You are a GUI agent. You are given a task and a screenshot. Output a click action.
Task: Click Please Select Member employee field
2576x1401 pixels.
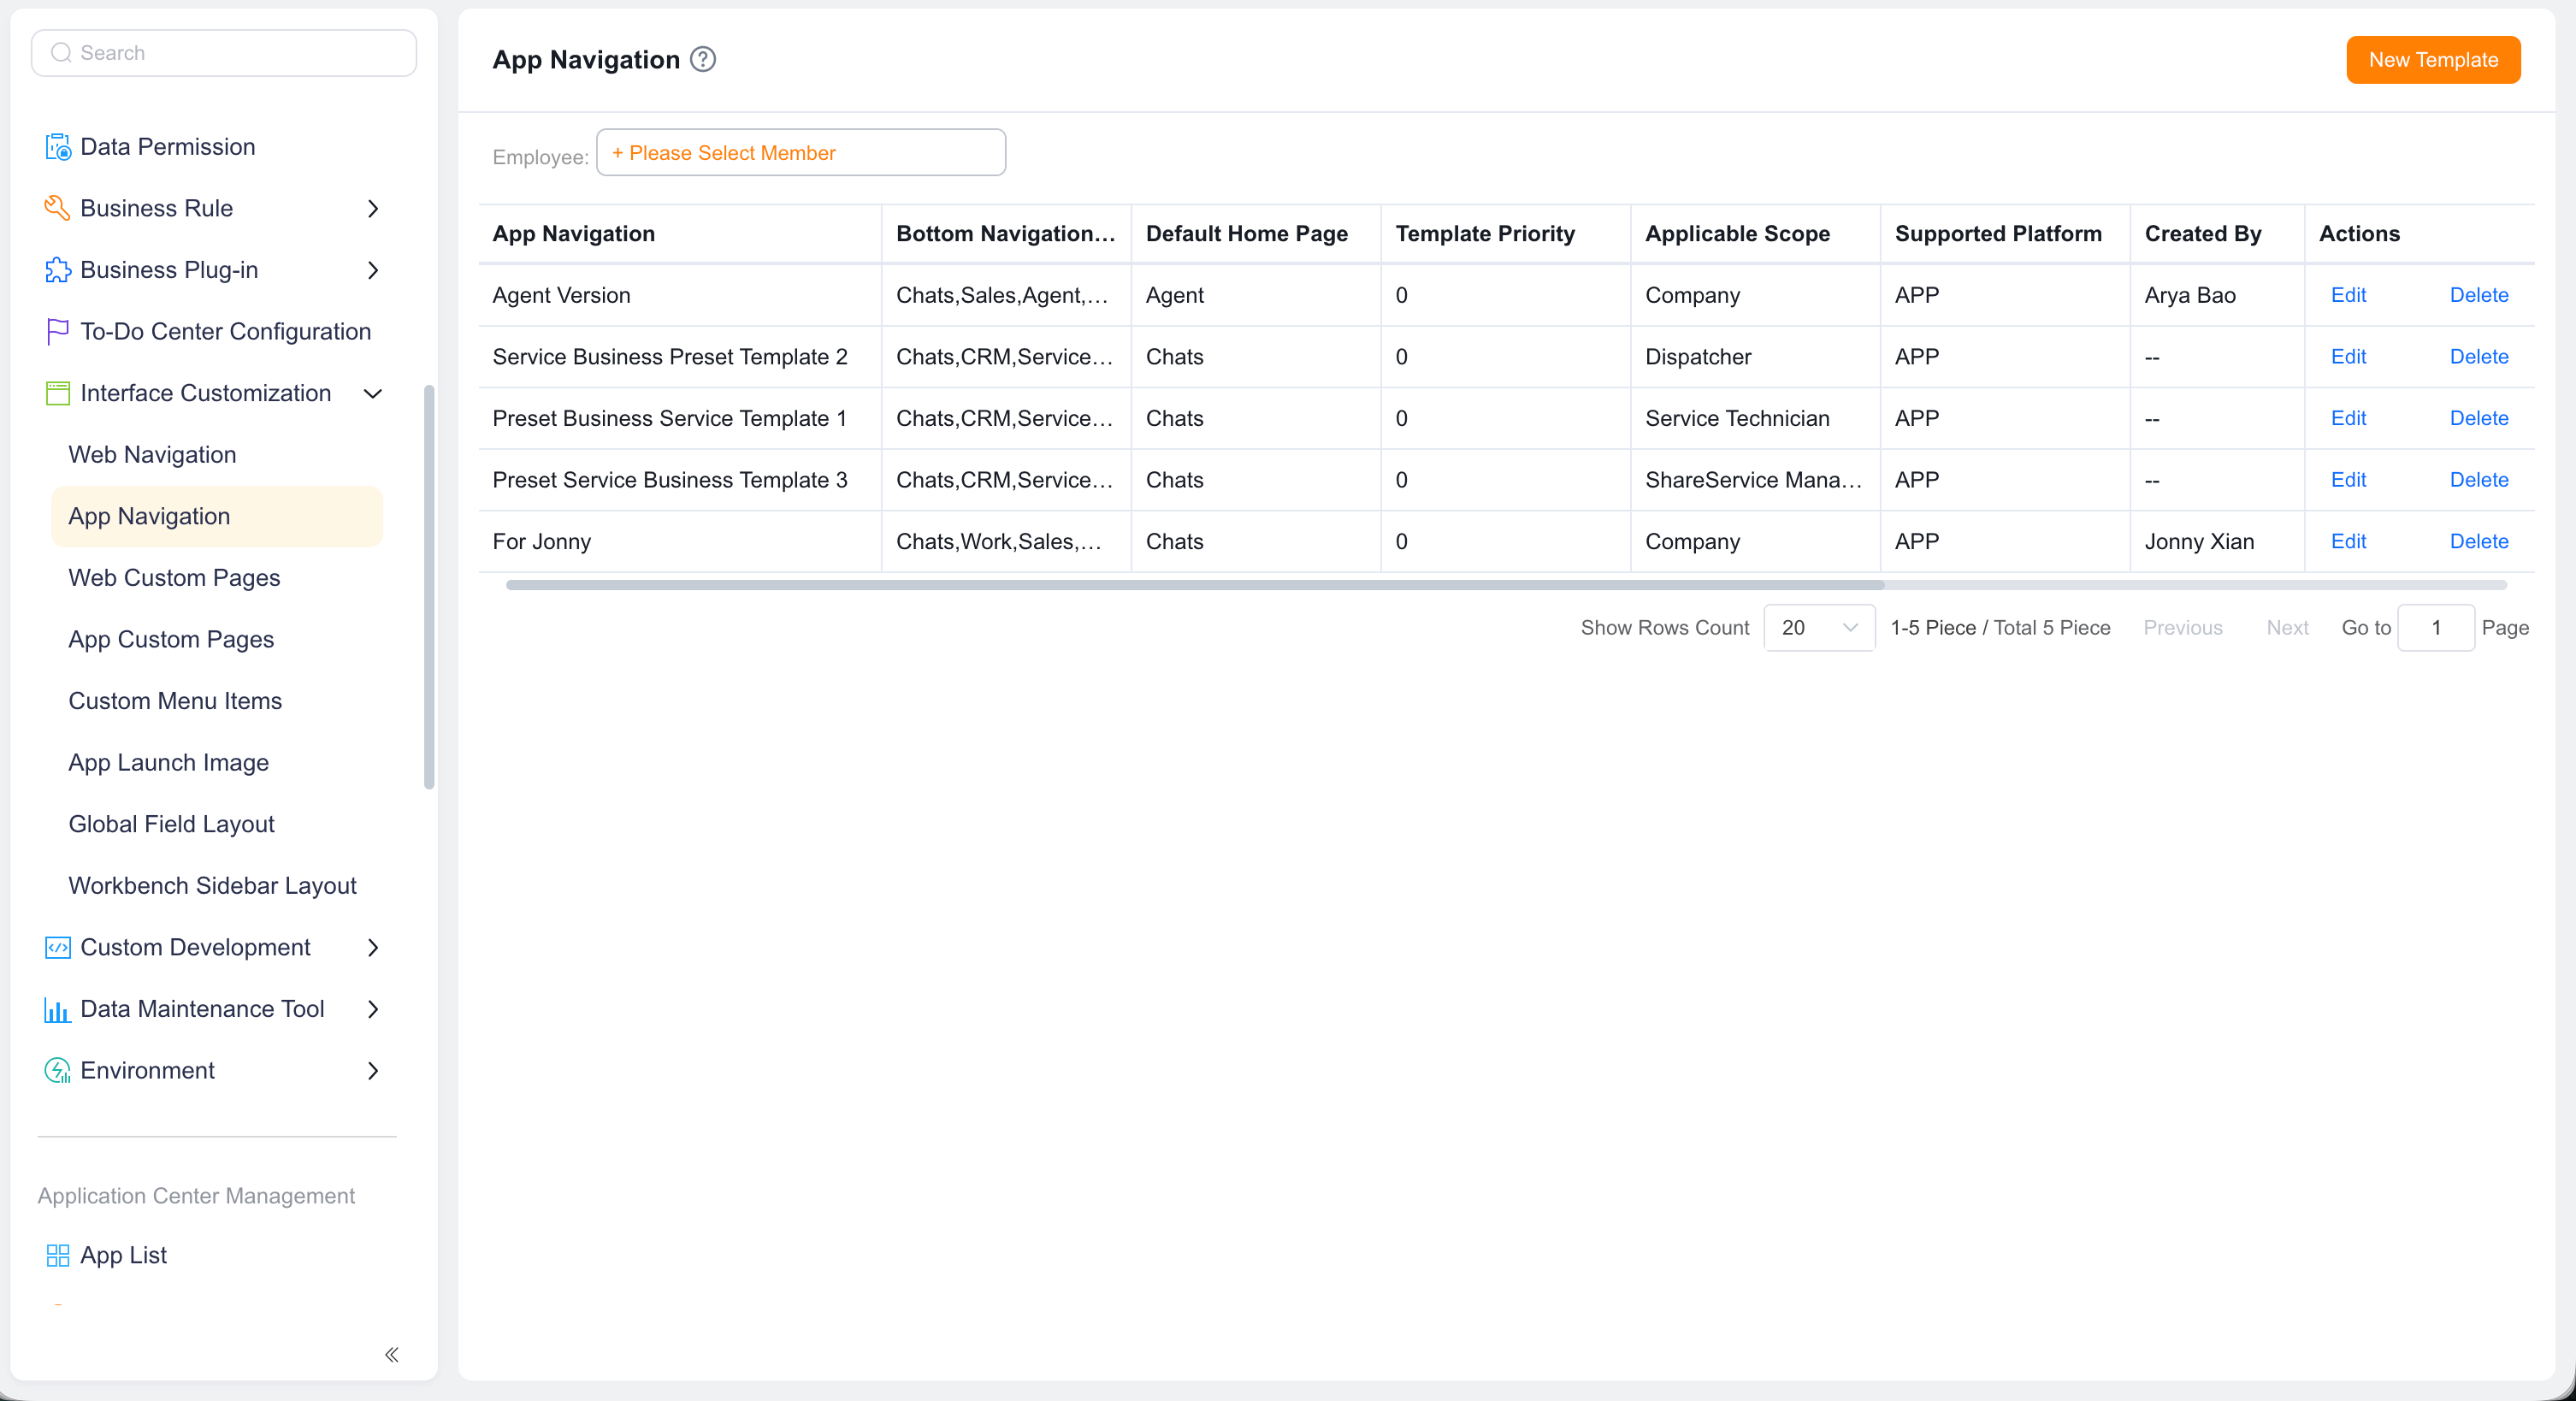coord(800,153)
